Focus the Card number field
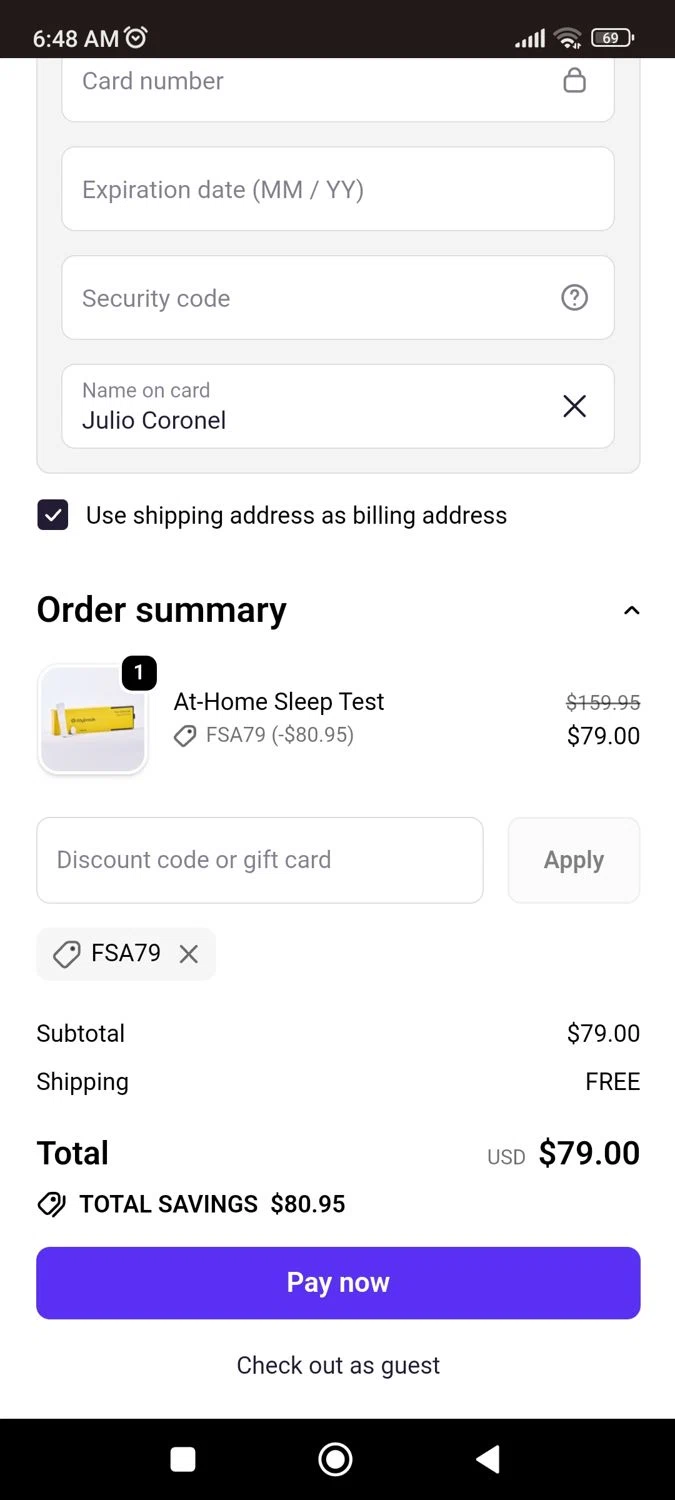Image resolution: width=675 pixels, height=1500 pixels. tap(300, 81)
